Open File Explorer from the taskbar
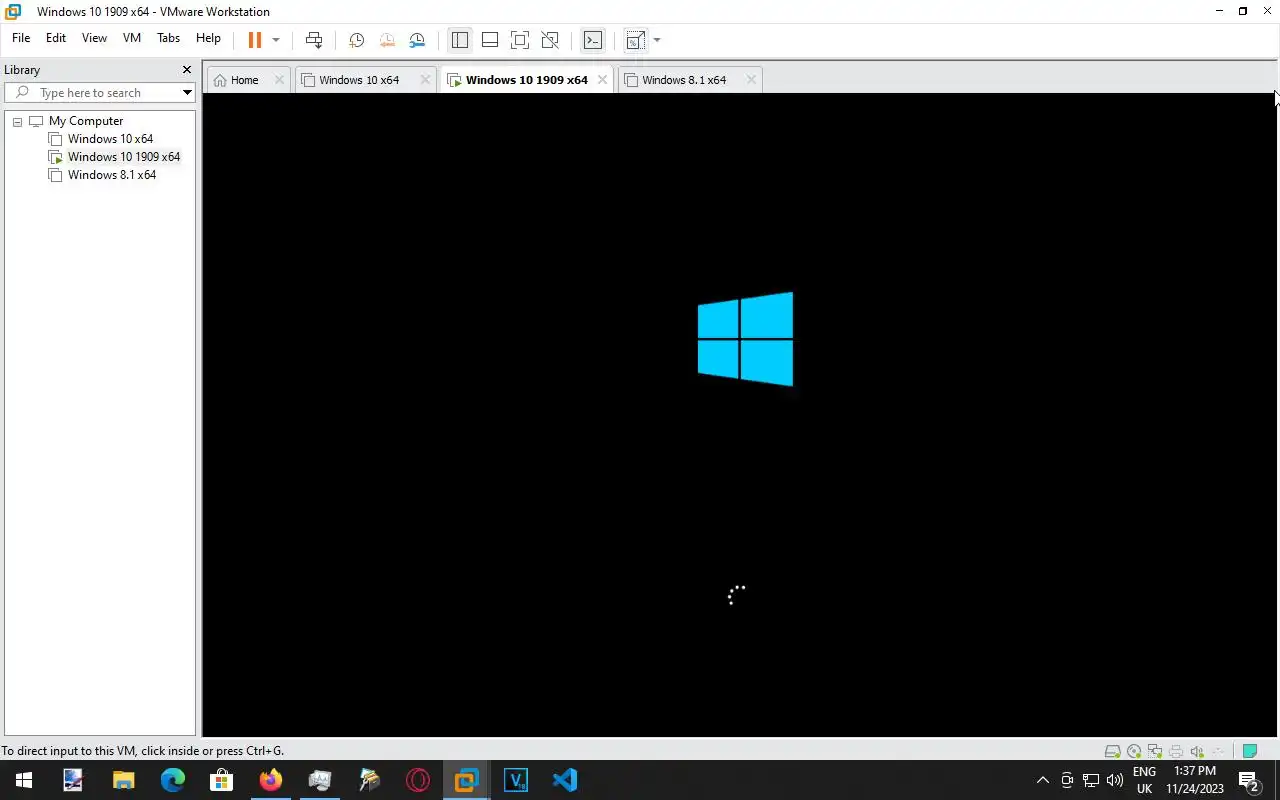Screen dimensions: 1280x800 (123, 780)
